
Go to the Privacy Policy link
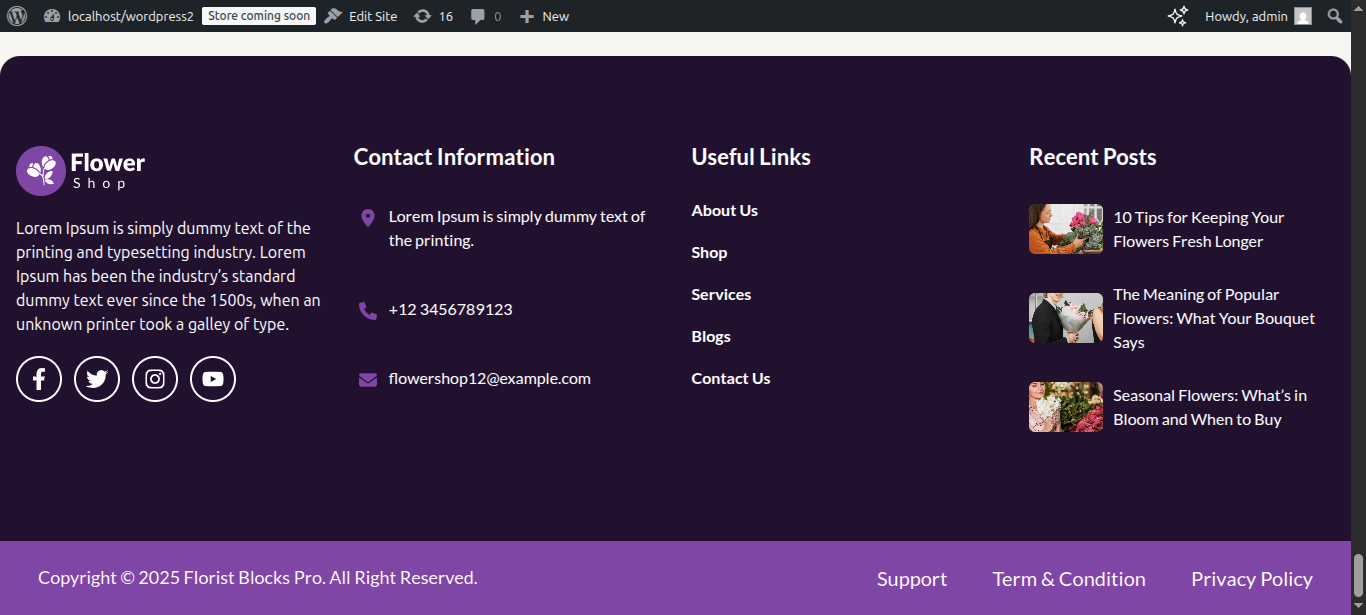1251,579
